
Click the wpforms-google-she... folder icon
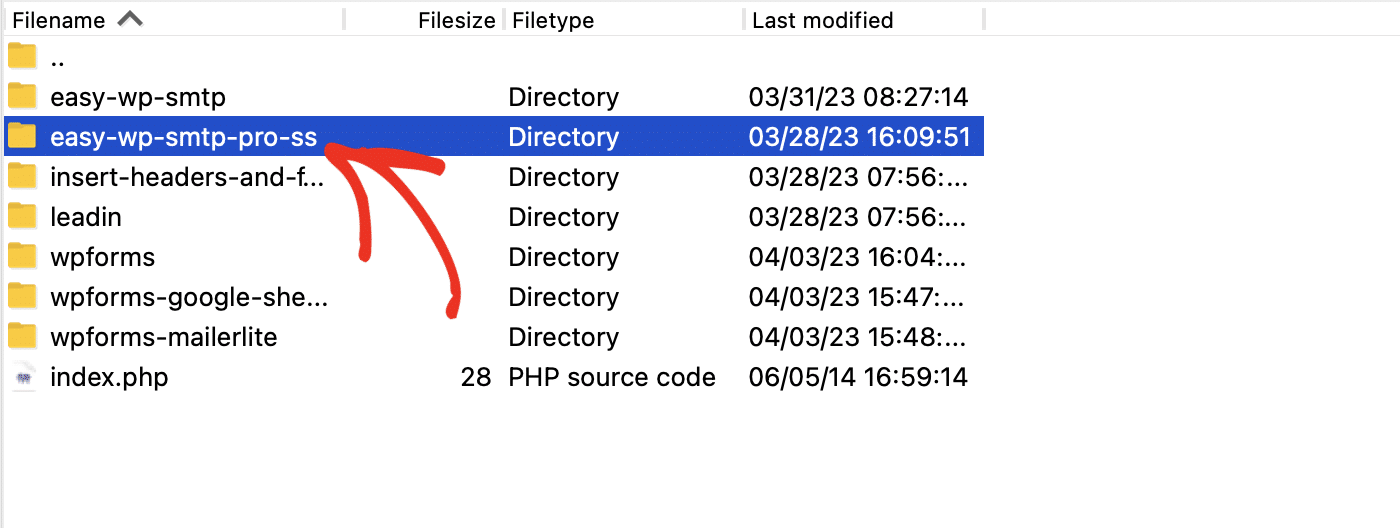pos(22,296)
